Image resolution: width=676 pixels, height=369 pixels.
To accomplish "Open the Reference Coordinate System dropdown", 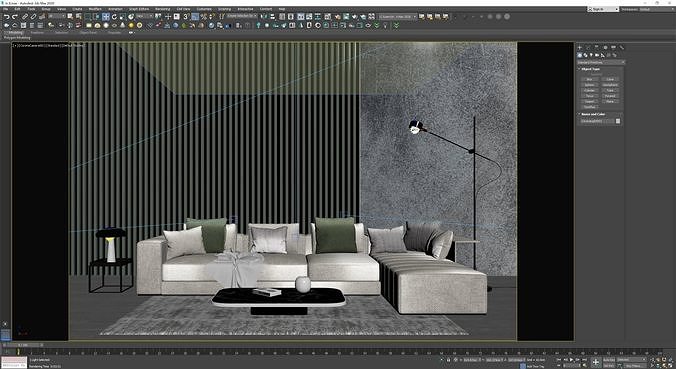I will 144,16.
